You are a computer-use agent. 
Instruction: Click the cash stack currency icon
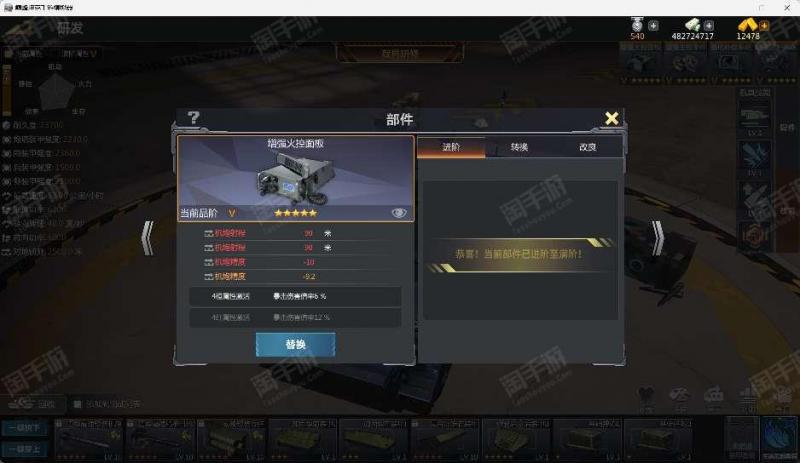pyautogui.click(x=693, y=24)
